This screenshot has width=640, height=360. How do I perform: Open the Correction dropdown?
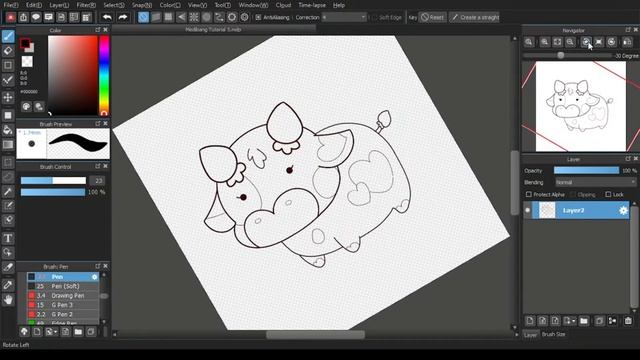[x=344, y=17]
